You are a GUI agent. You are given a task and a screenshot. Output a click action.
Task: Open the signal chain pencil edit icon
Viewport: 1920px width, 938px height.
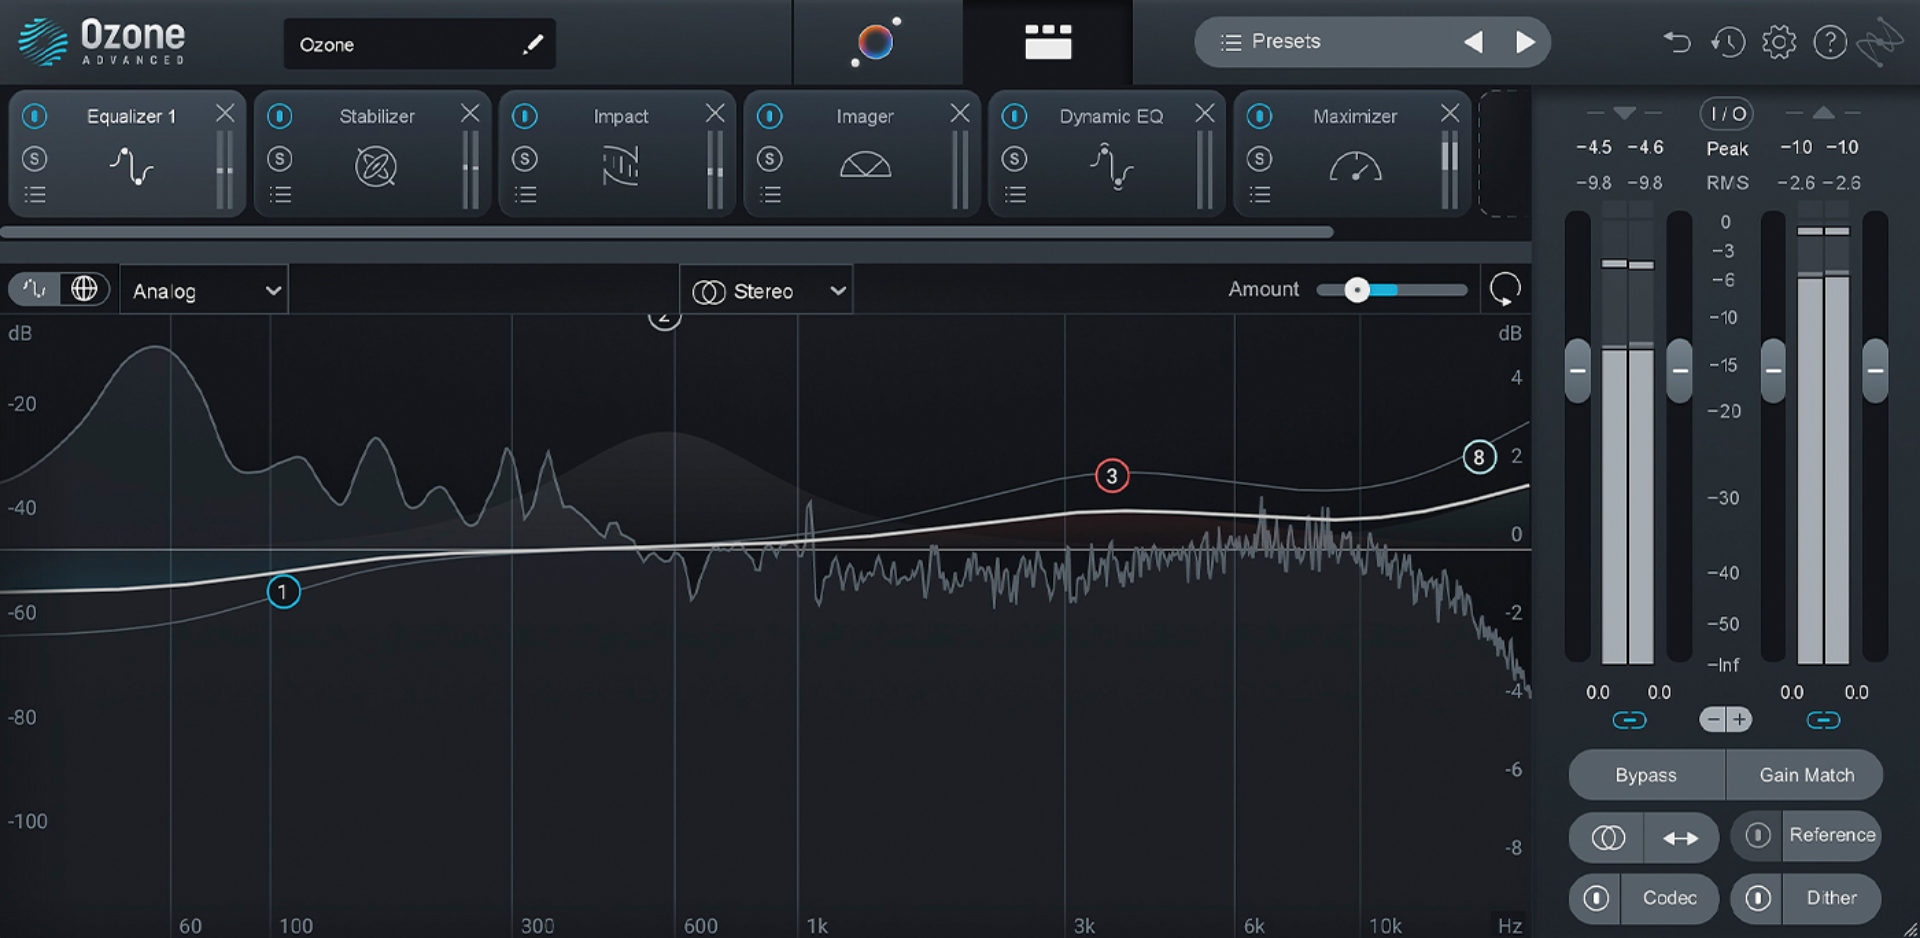[x=534, y=44]
